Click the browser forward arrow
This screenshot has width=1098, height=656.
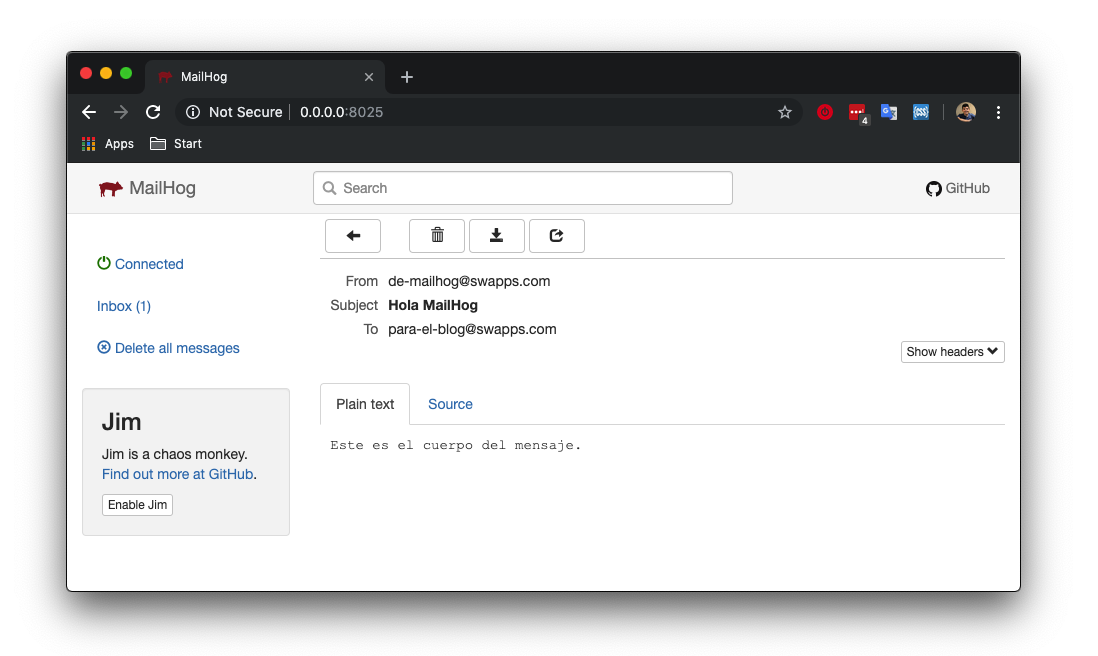[x=121, y=112]
